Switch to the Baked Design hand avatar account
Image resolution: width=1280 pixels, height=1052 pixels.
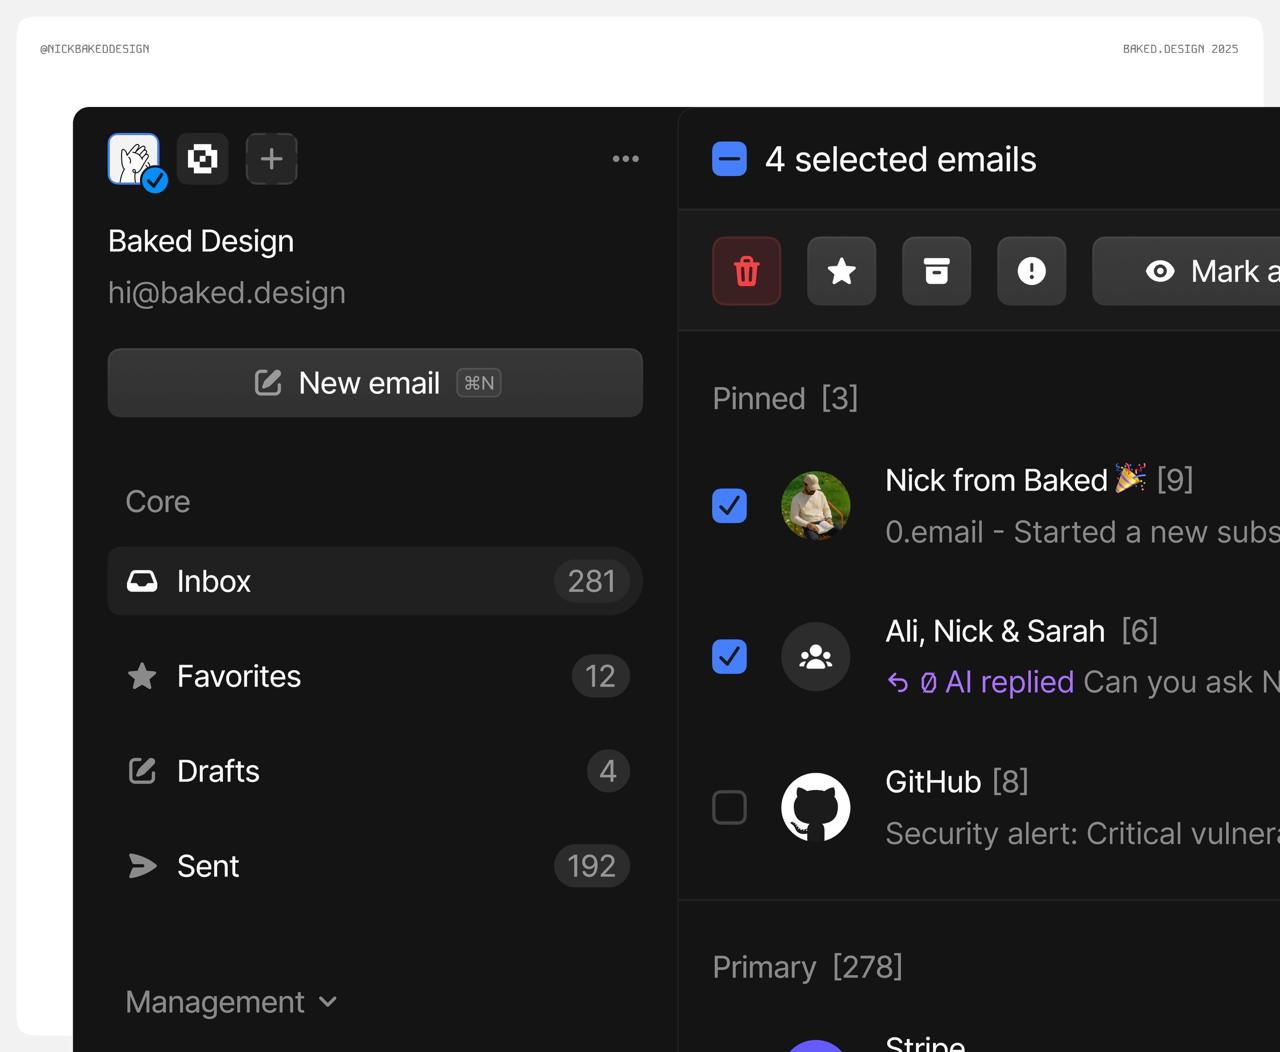[134, 159]
